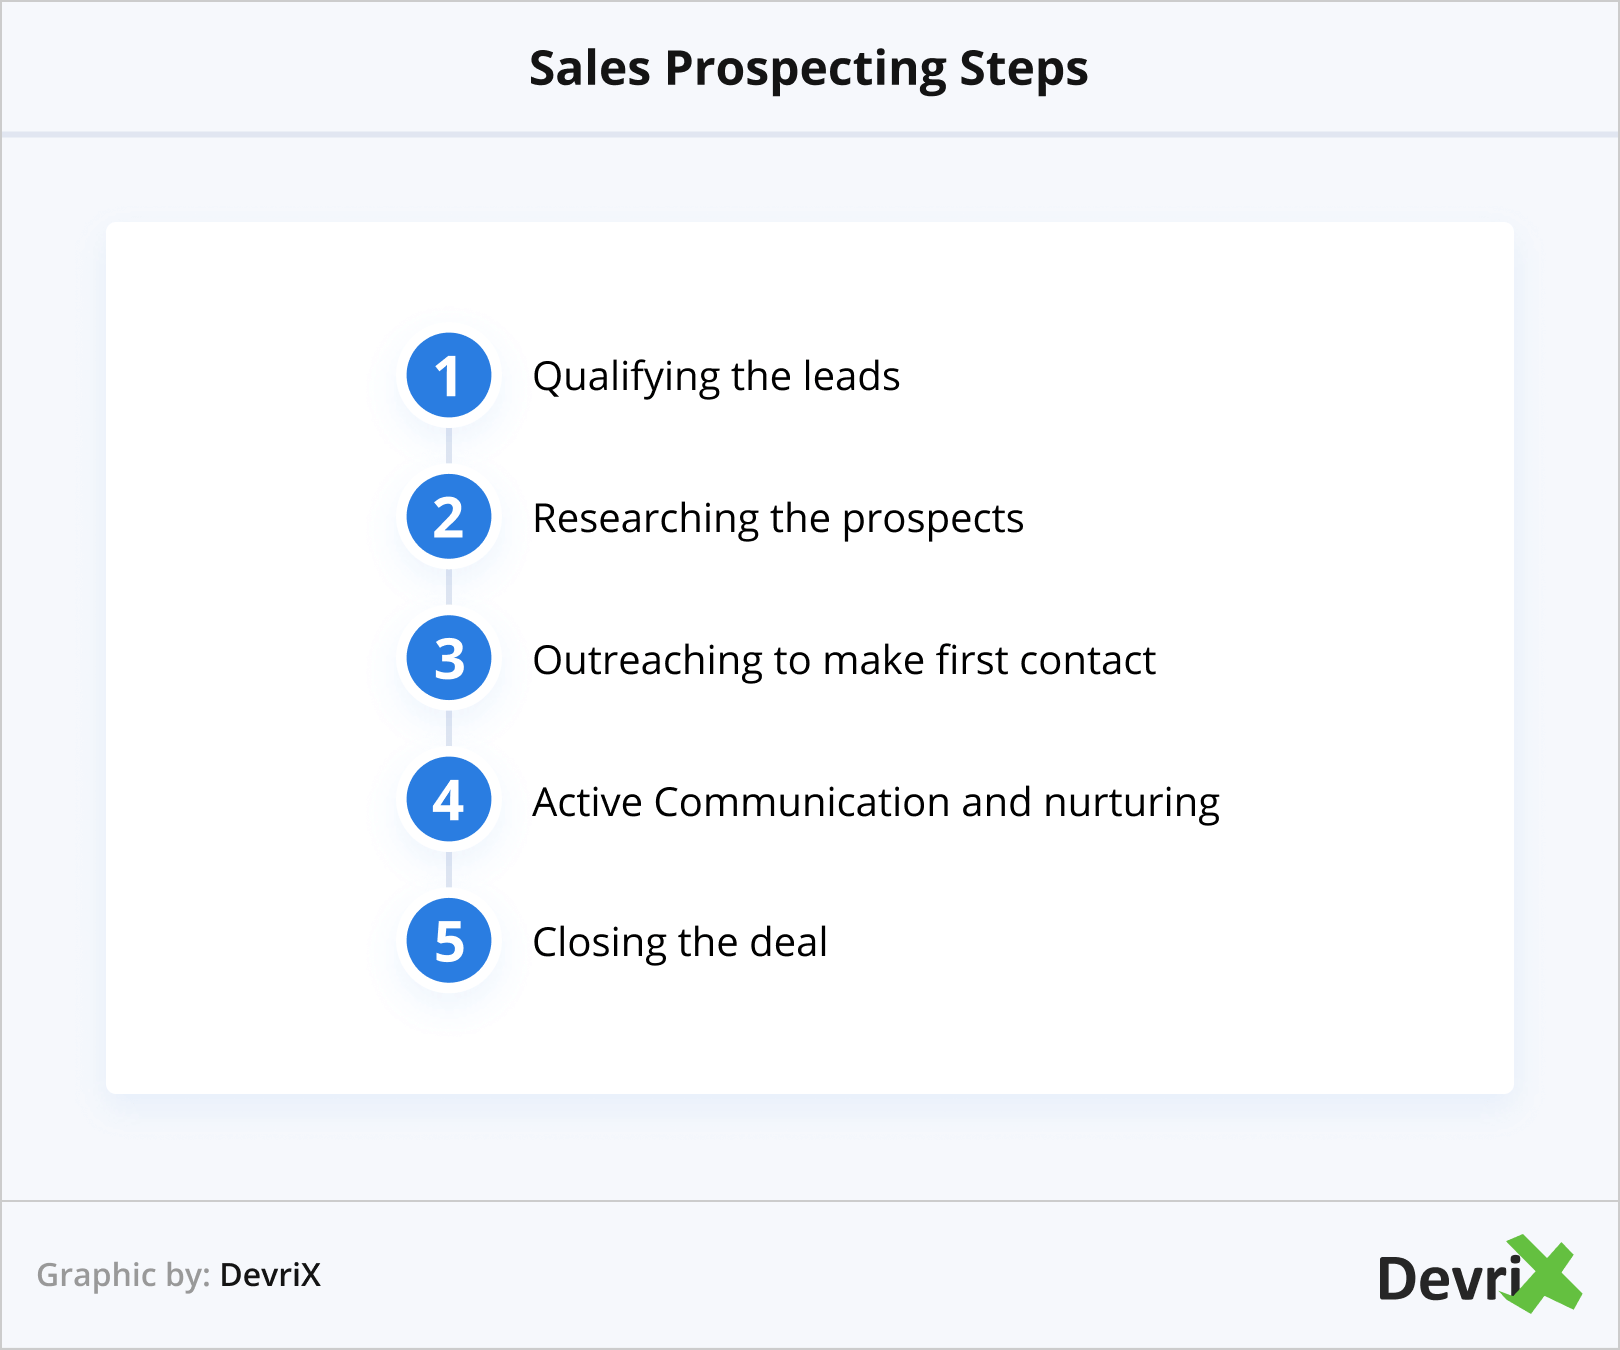
Task: Click the connector line between steps 4 and 5
Action: click(448, 870)
